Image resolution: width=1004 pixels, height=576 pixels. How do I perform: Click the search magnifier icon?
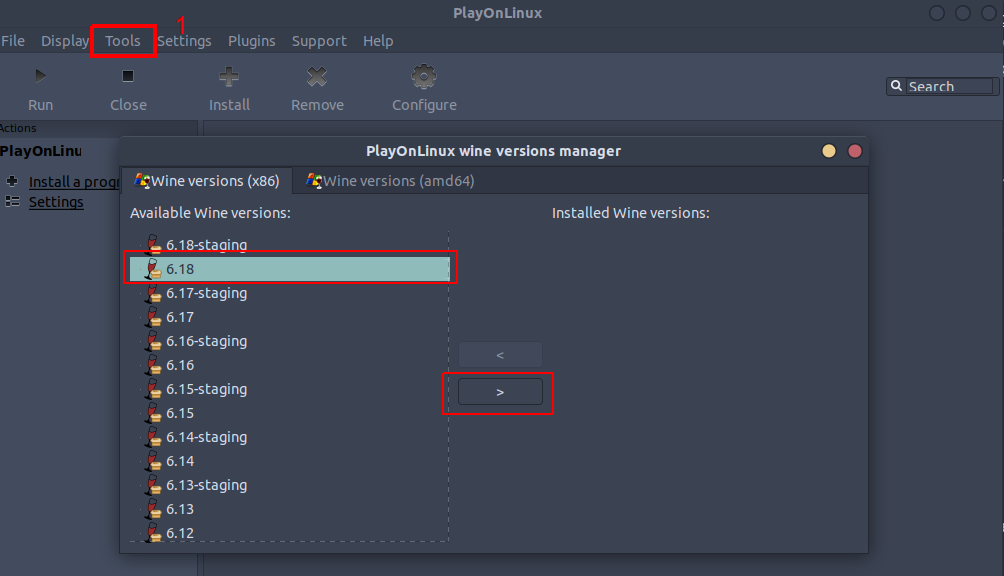[x=897, y=87]
